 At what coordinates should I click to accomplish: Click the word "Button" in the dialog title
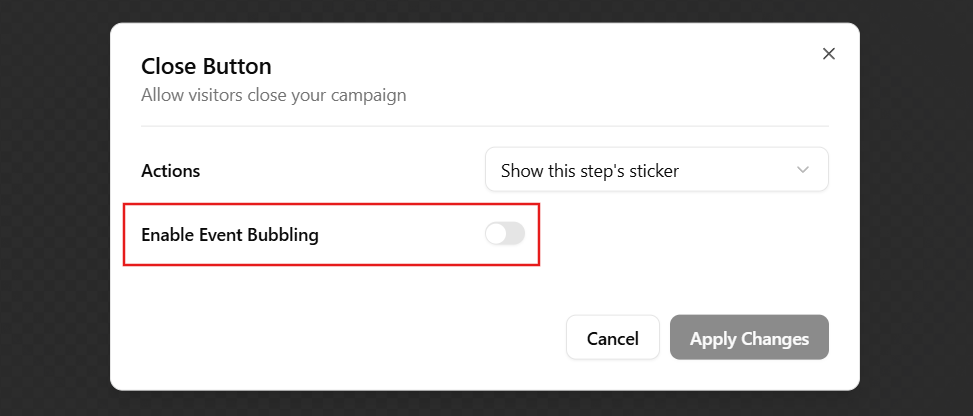pyautogui.click(x=236, y=67)
